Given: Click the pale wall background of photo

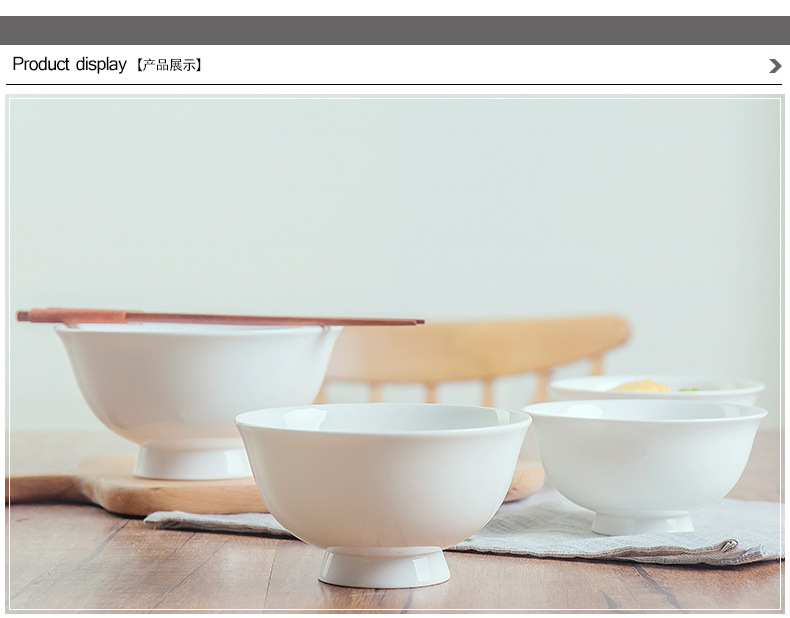Looking at the screenshot, I should pos(395,201).
